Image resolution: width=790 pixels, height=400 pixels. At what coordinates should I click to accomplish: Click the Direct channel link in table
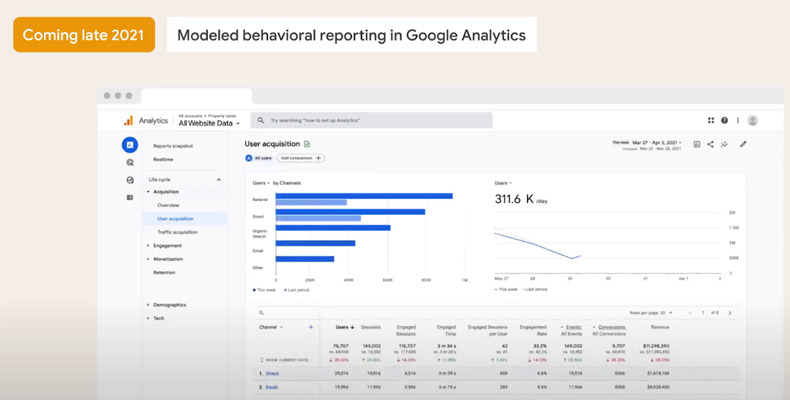(x=273, y=374)
